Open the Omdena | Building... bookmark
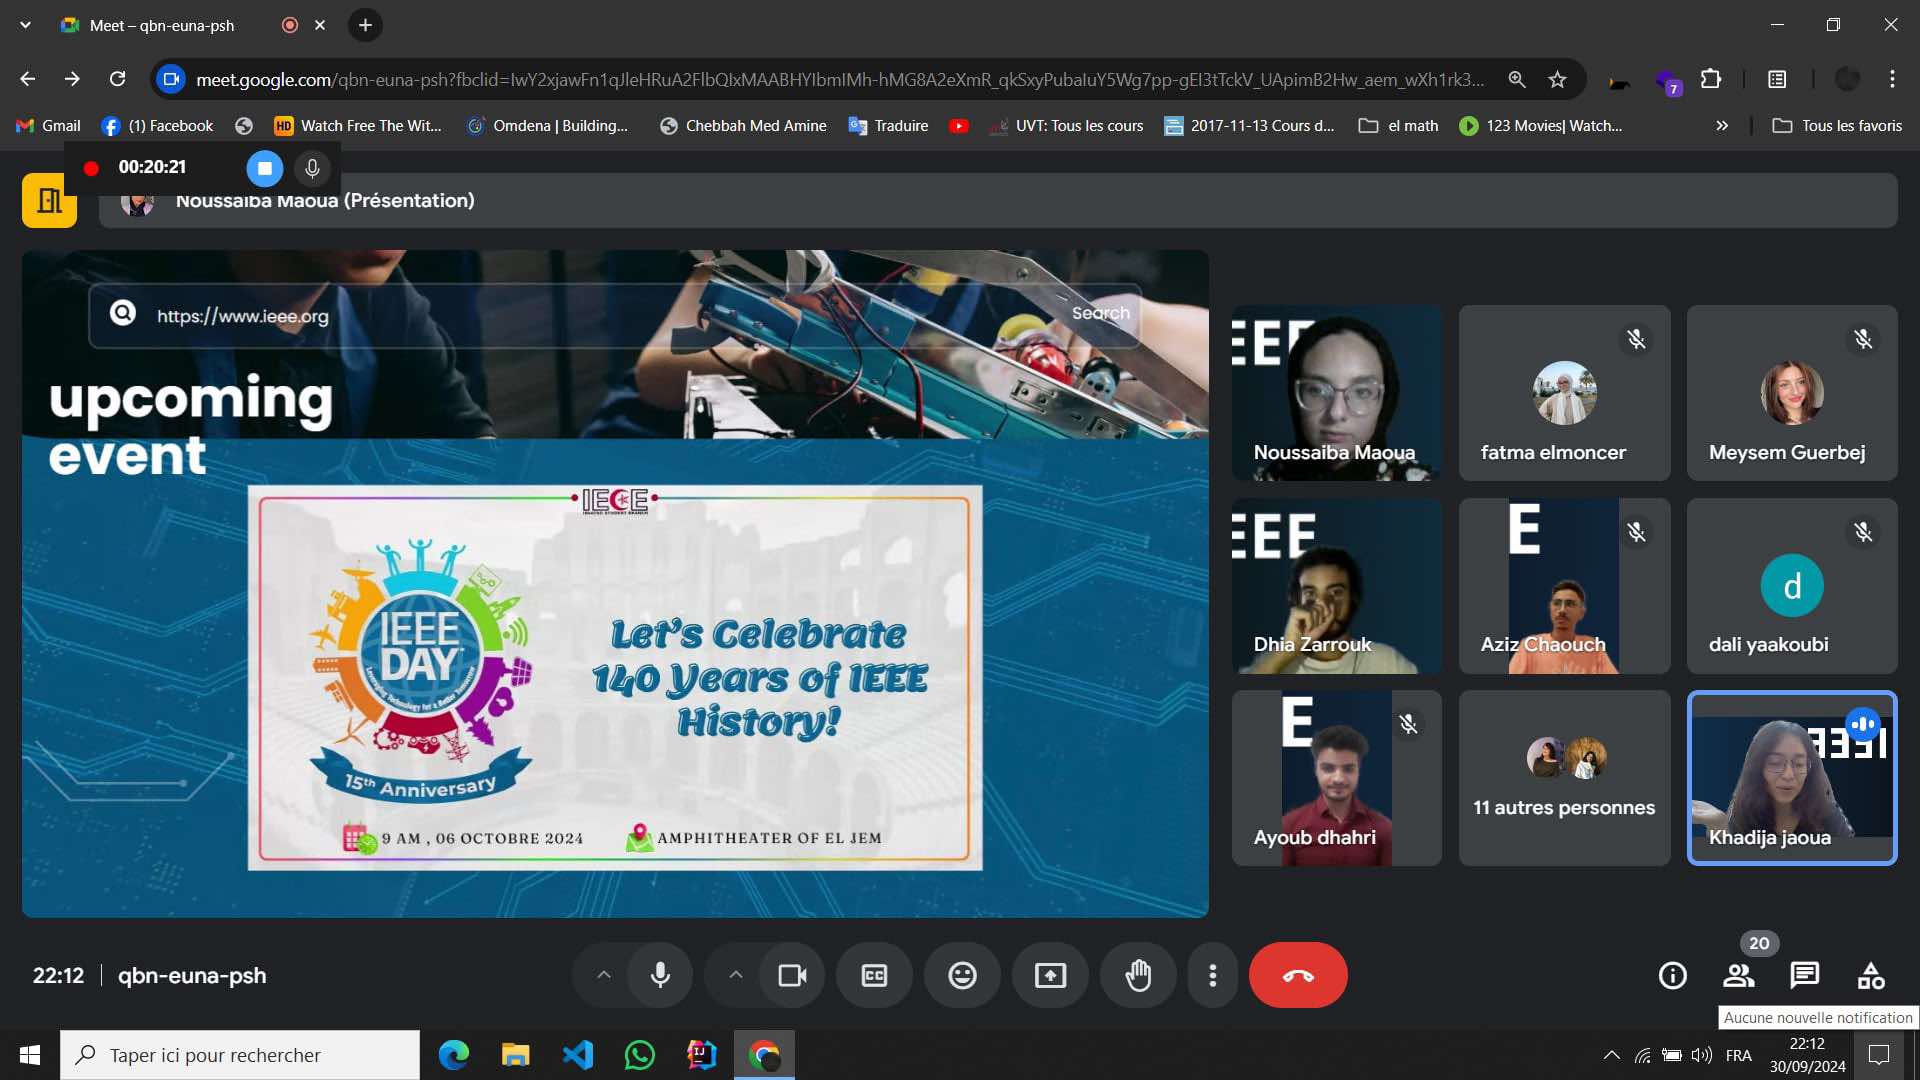The width and height of the screenshot is (1920, 1080). (548, 126)
